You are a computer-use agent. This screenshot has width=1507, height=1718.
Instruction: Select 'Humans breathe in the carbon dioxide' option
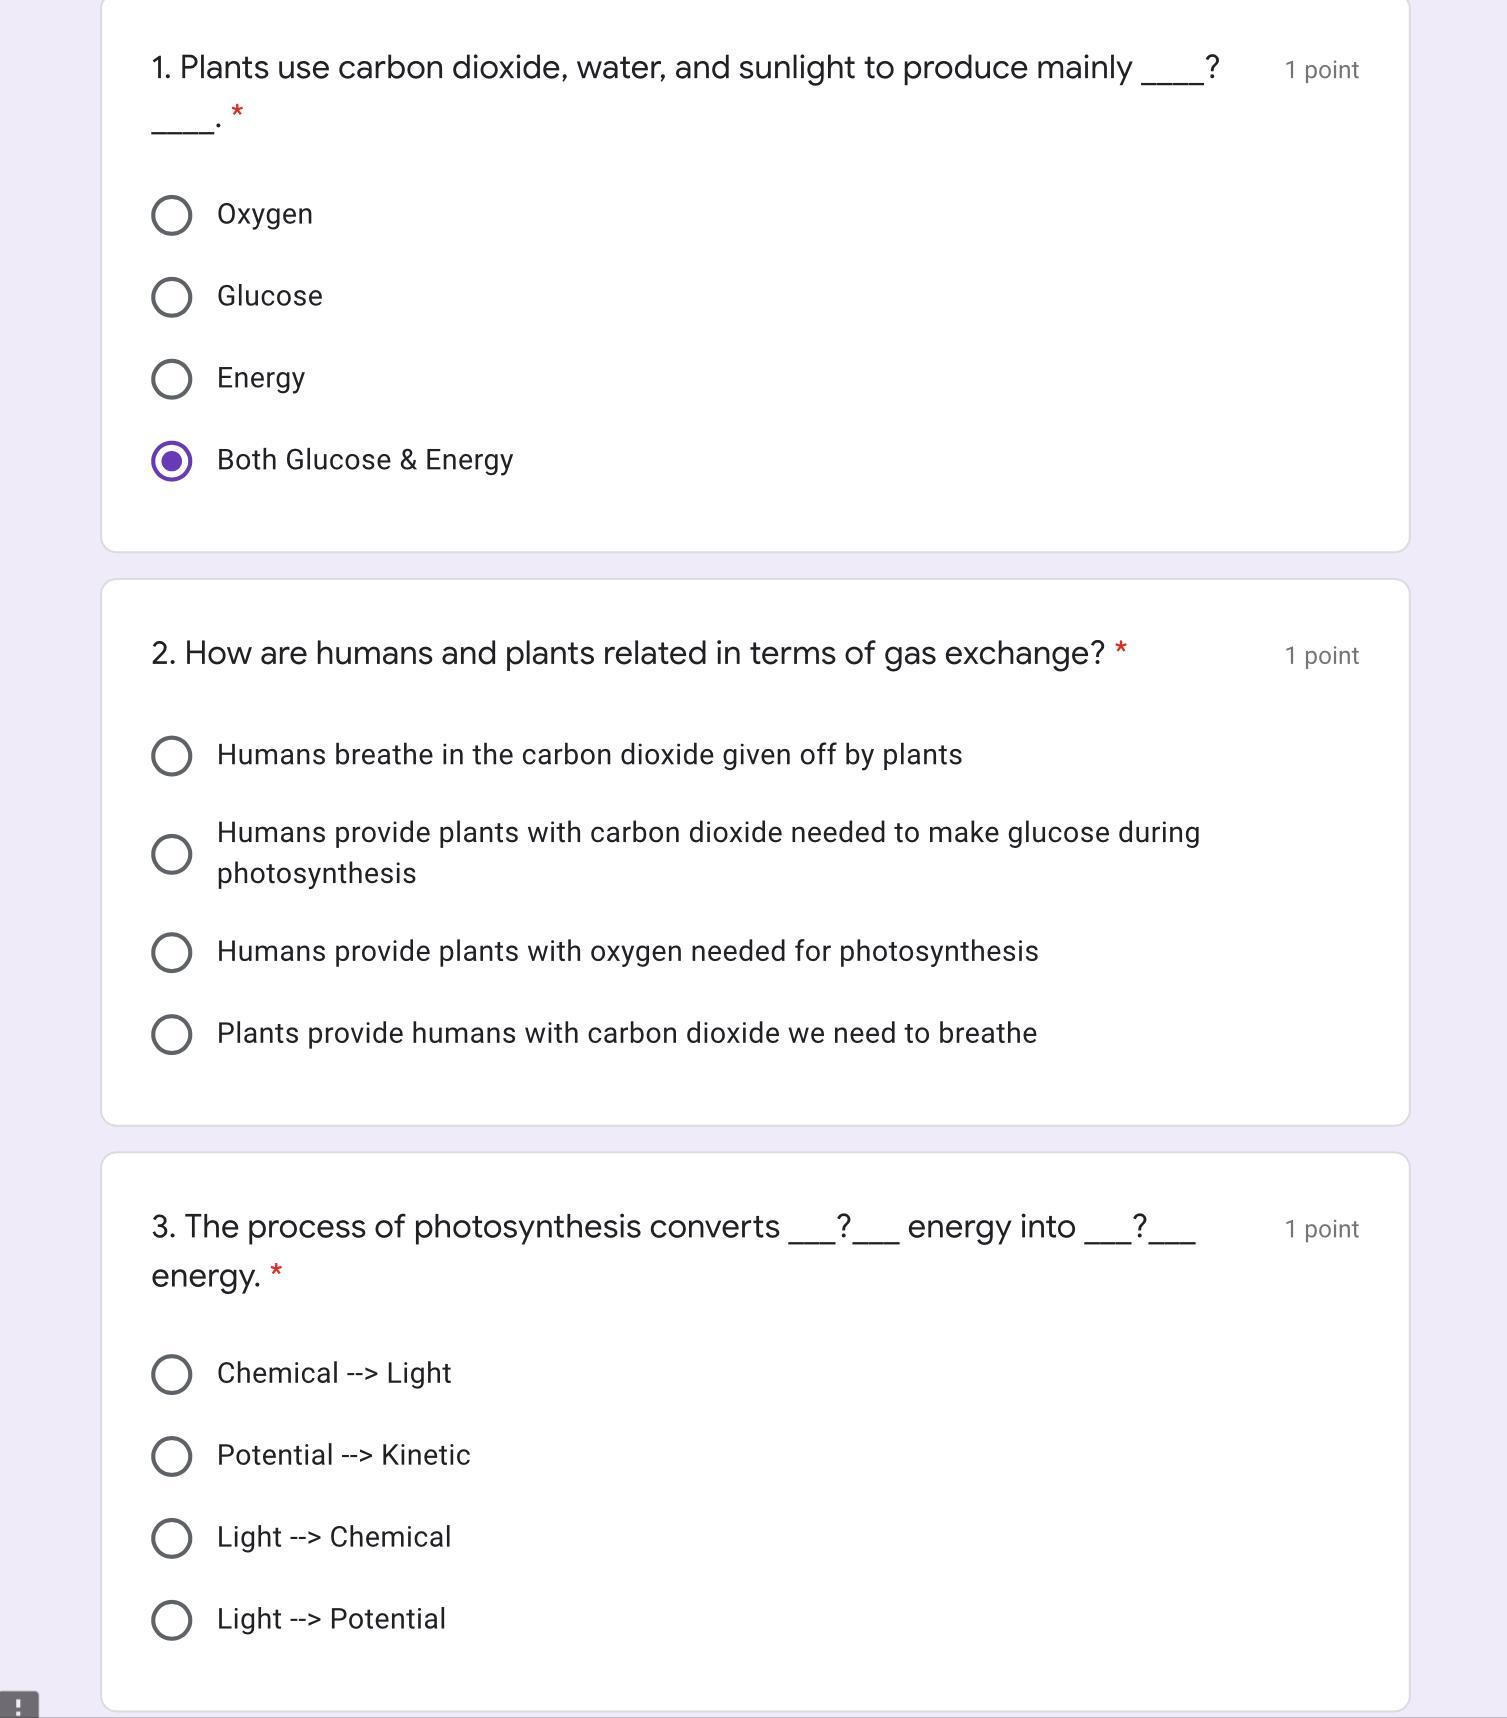click(x=171, y=756)
